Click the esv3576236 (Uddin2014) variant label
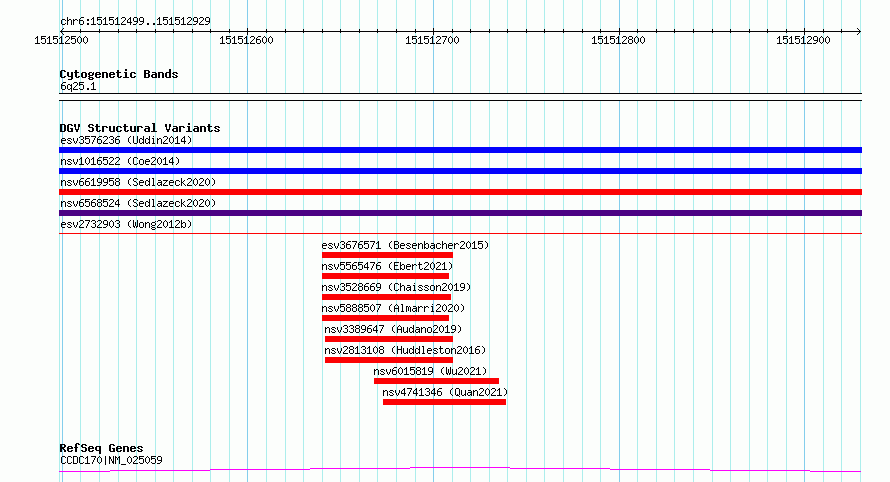 tap(126, 140)
